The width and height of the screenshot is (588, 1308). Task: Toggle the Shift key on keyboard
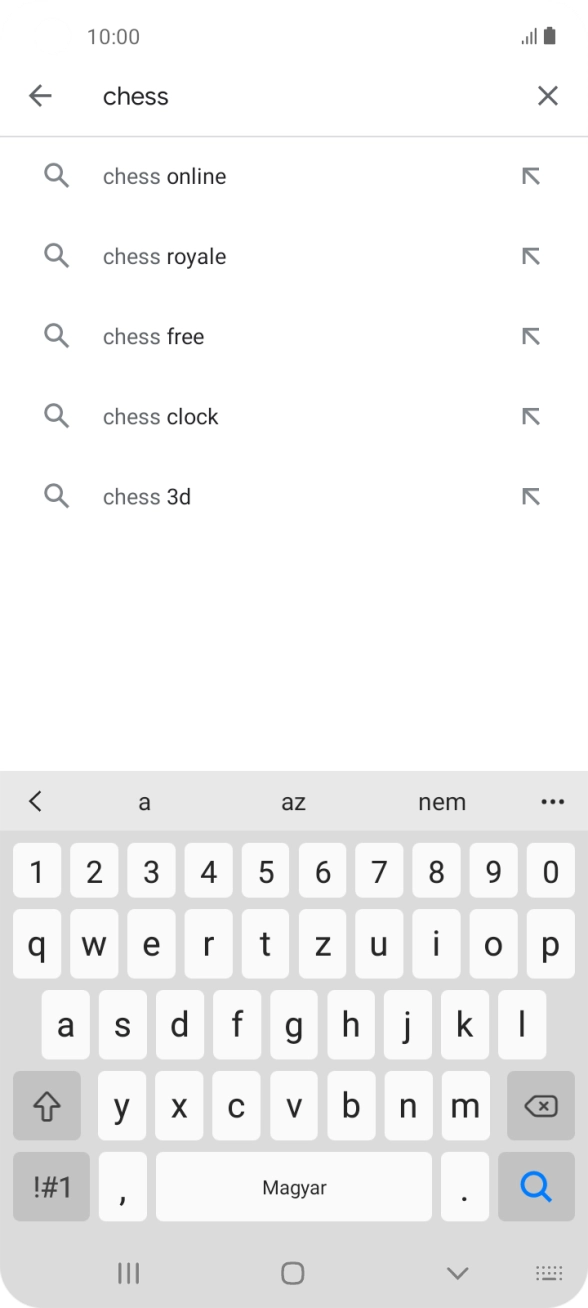click(47, 1106)
